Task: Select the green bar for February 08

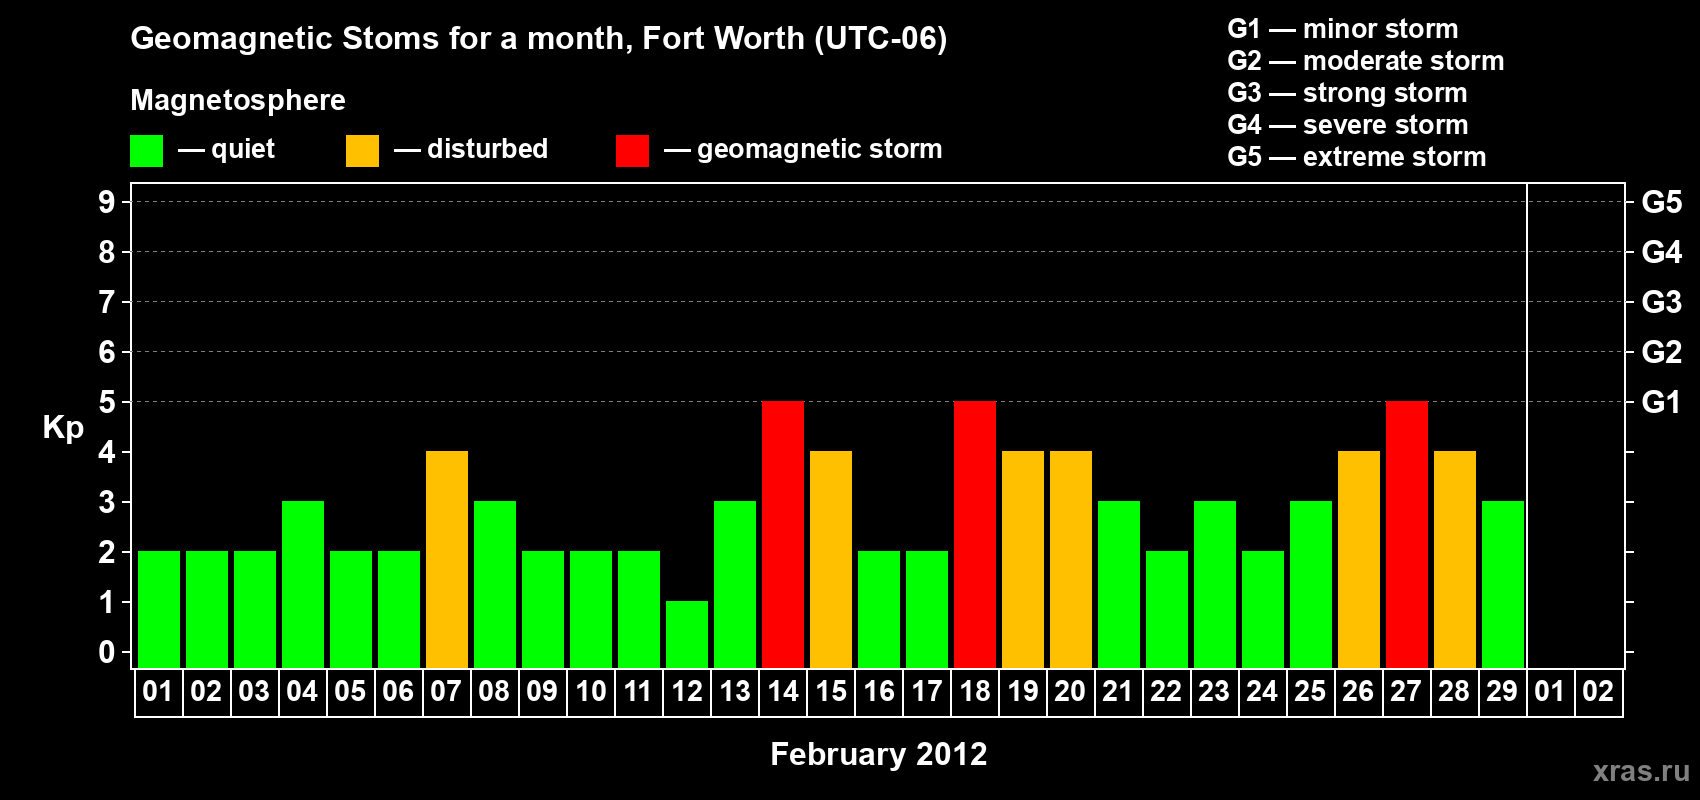Action: [x=495, y=584]
